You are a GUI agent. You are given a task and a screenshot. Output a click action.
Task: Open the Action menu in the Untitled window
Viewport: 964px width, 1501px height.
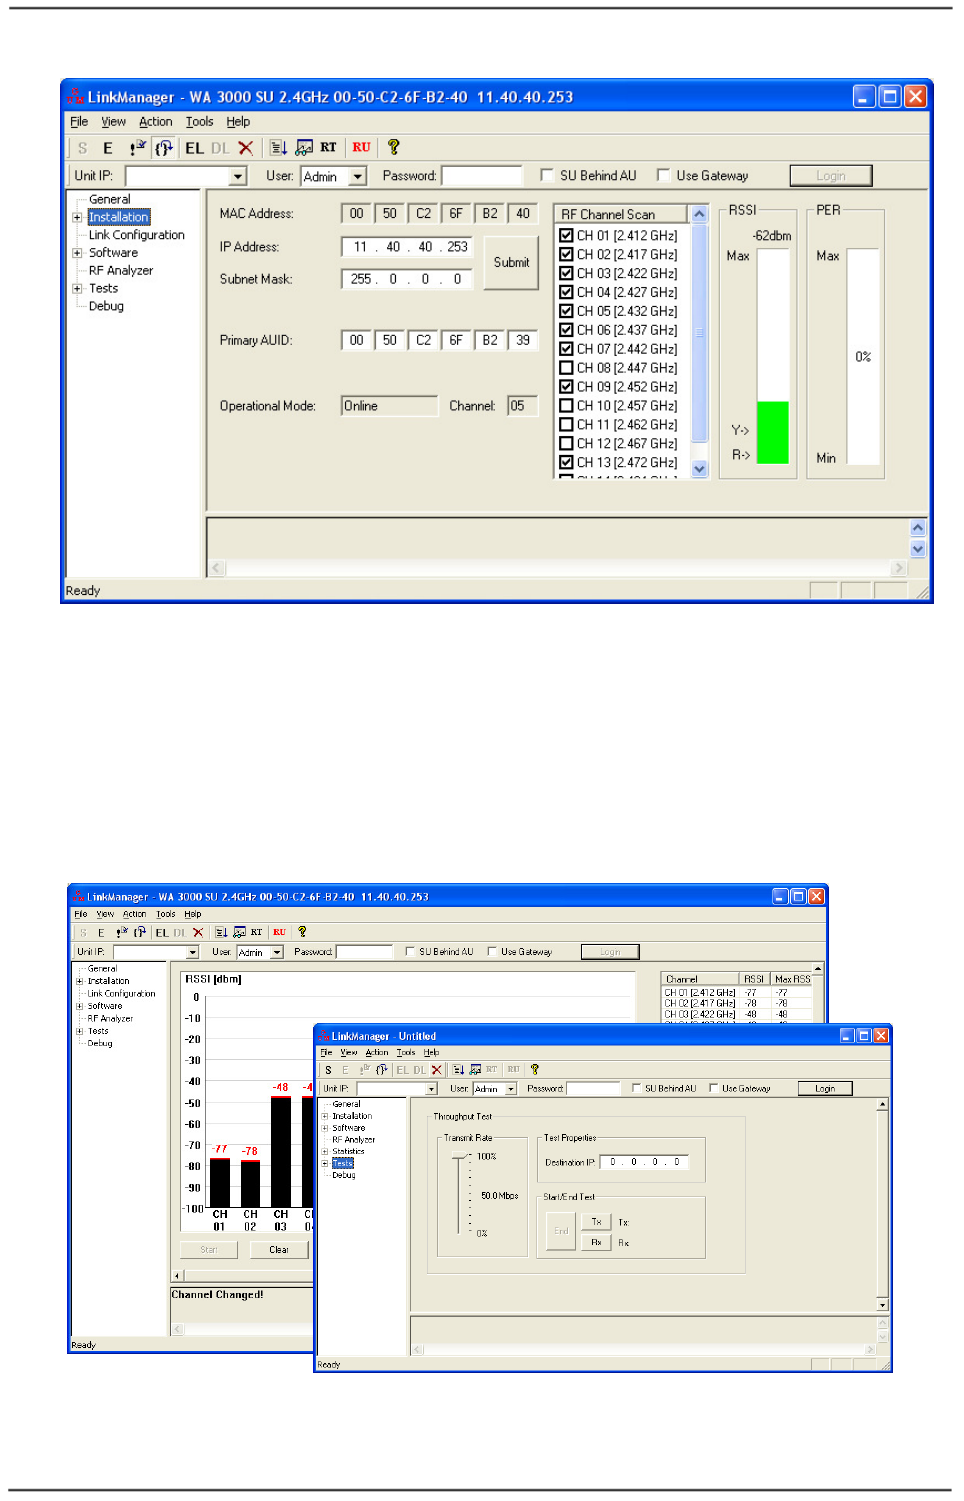click(377, 1053)
